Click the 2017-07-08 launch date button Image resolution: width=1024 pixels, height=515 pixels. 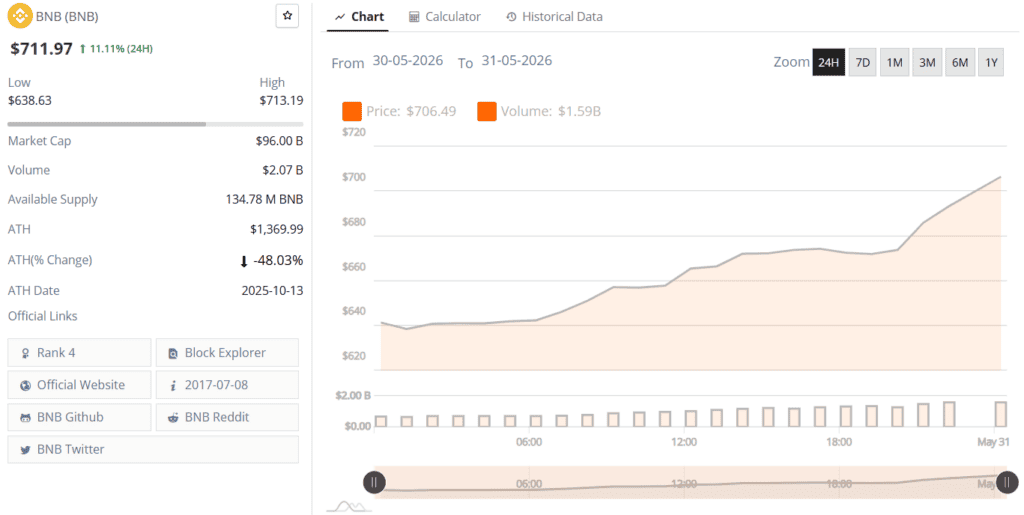point(227,385)
